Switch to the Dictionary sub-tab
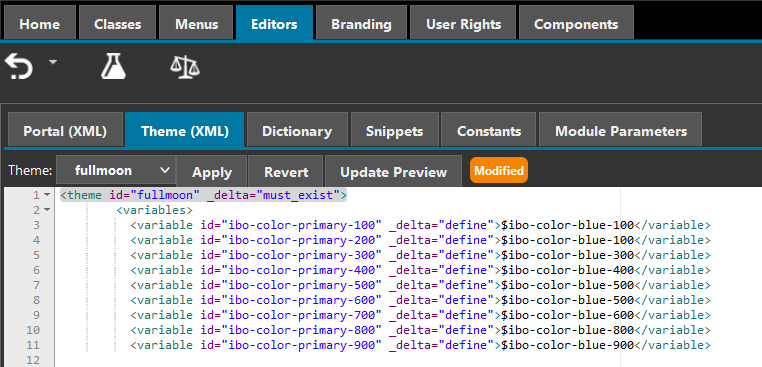The image size is (762, 367). [297, 131]
